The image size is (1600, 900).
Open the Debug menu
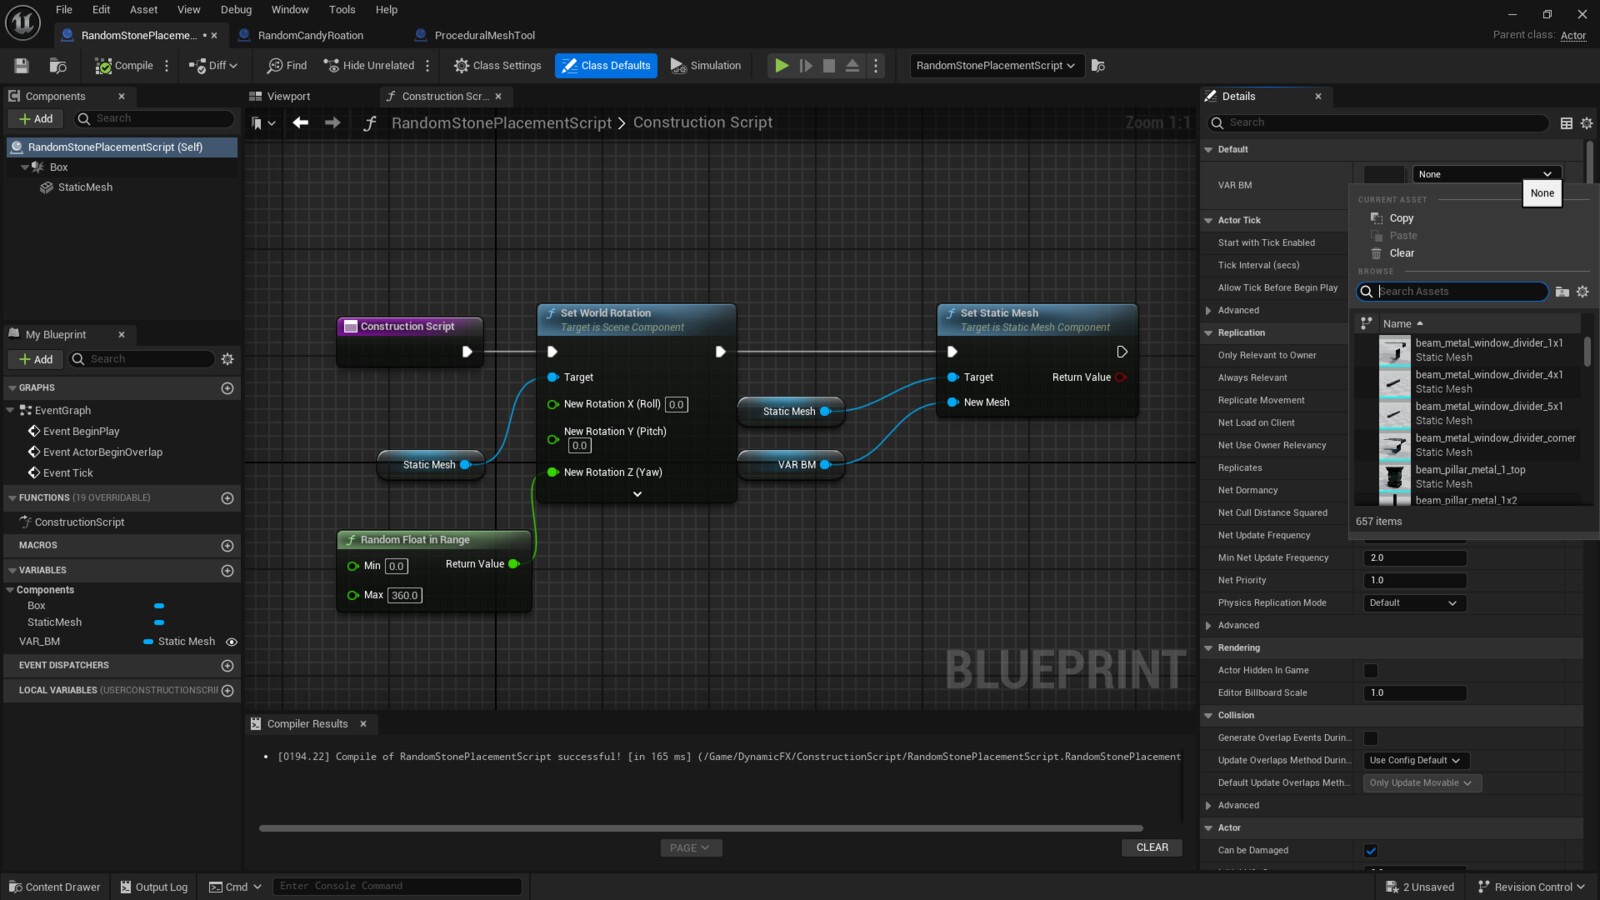point(236,10)
